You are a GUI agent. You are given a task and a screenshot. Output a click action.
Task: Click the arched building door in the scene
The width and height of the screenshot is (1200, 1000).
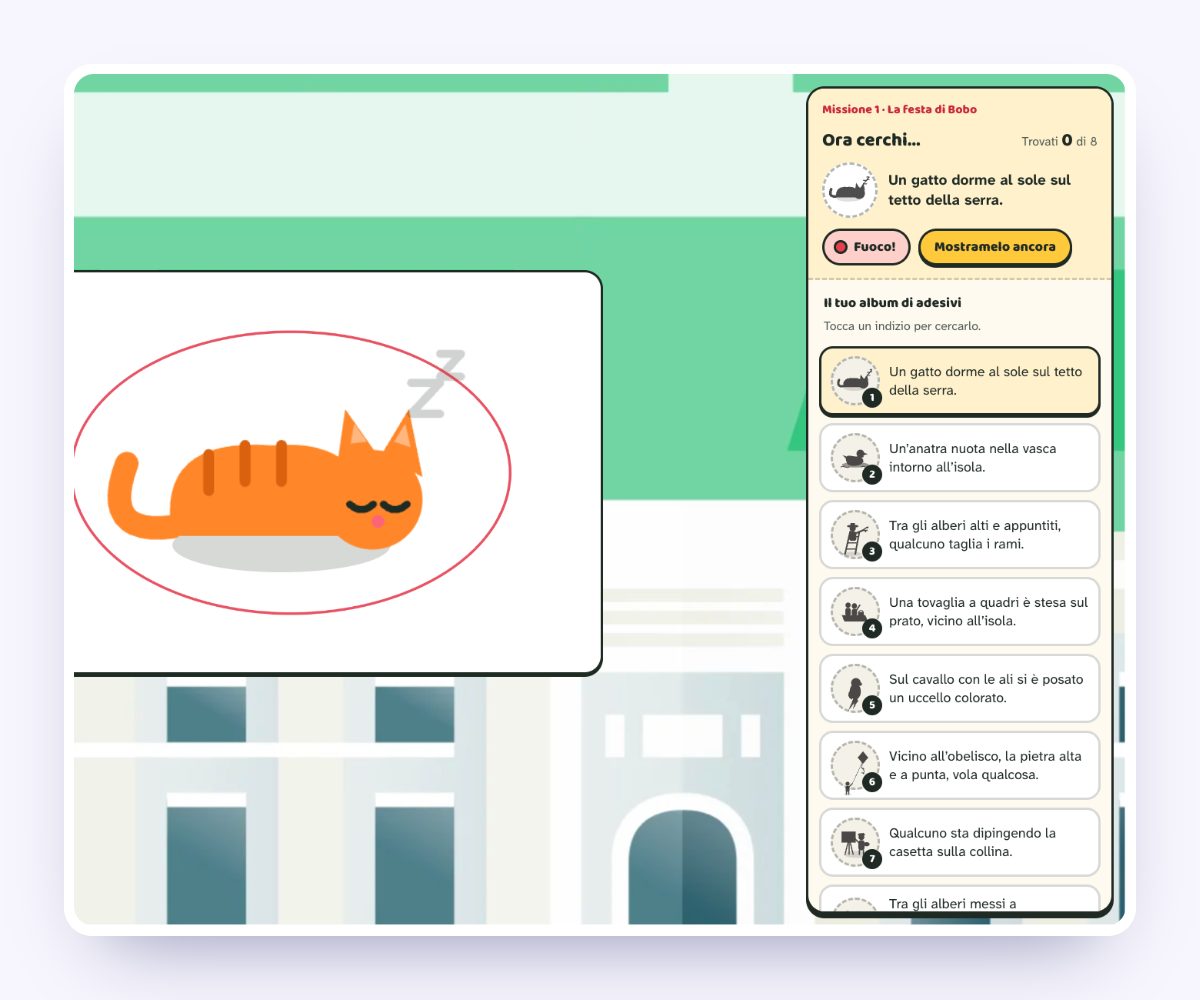[x=682, y=866]
